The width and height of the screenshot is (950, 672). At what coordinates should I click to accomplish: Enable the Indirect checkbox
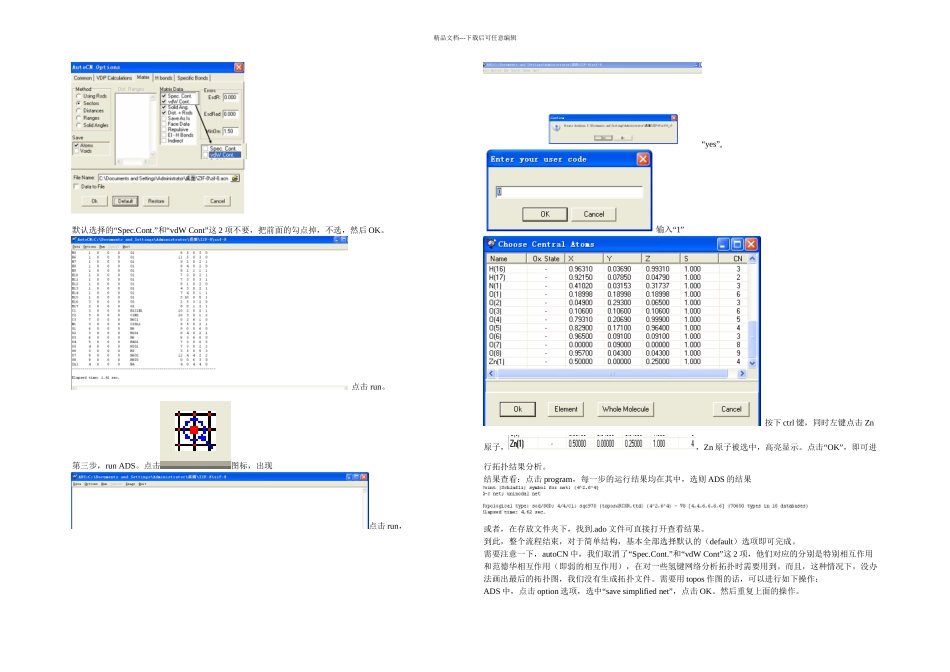[164, 141]
